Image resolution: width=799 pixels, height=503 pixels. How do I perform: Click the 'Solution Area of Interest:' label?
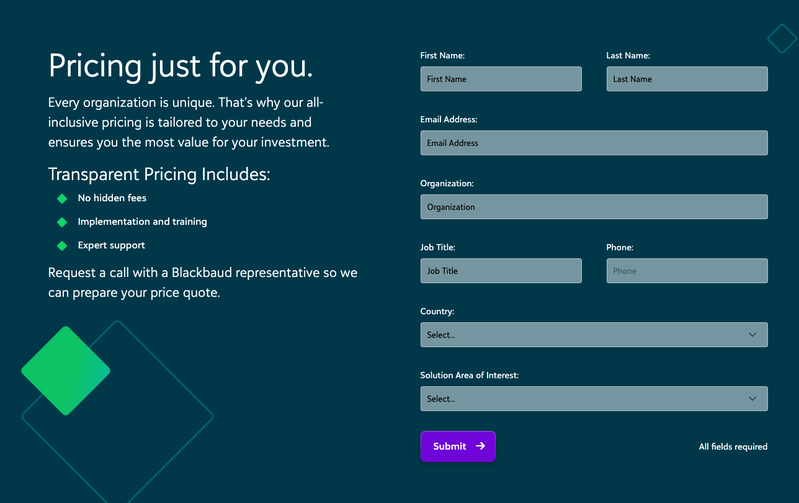(469, 376)
